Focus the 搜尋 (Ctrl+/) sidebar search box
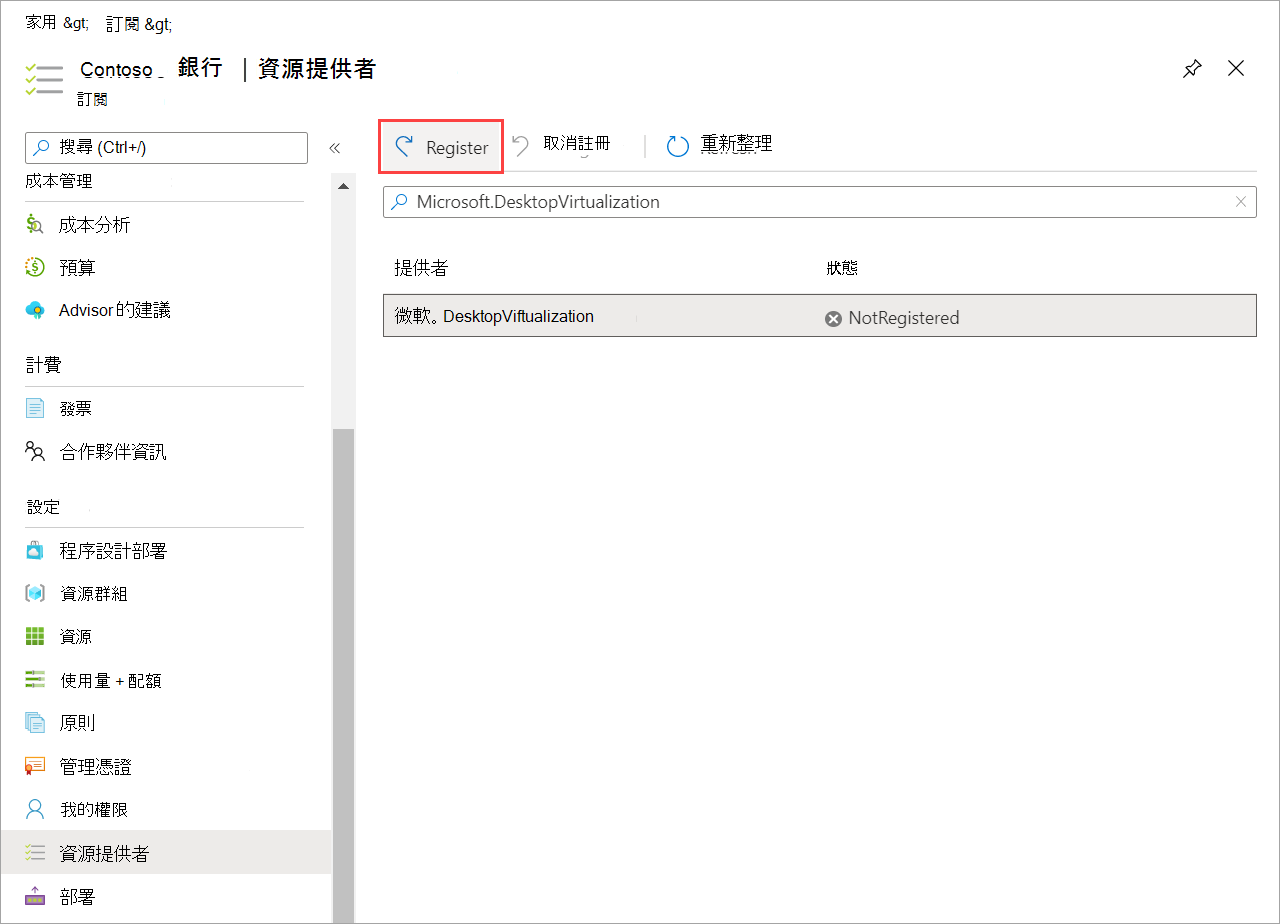This screenshot has height=924, width=1280. coord(166,148)
